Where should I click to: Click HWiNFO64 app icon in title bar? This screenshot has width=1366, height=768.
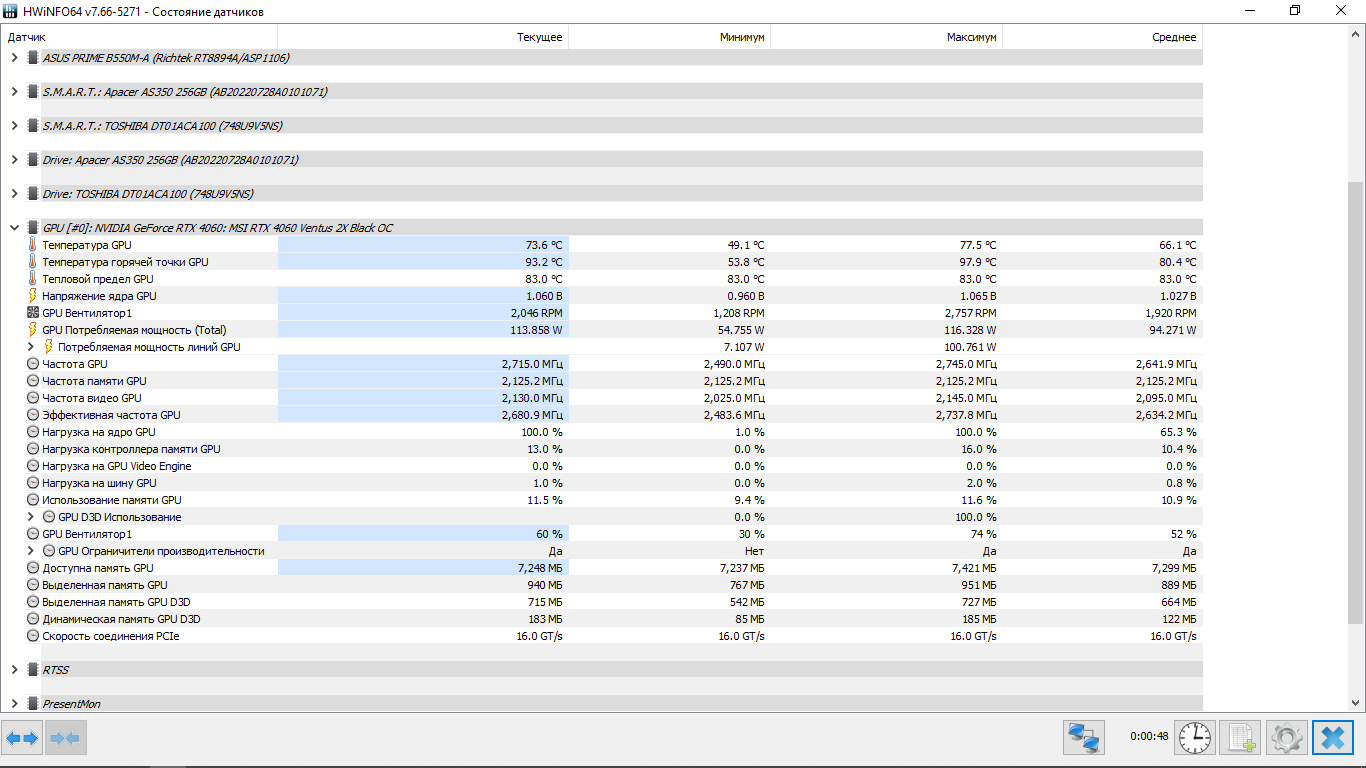click(11, 10)
